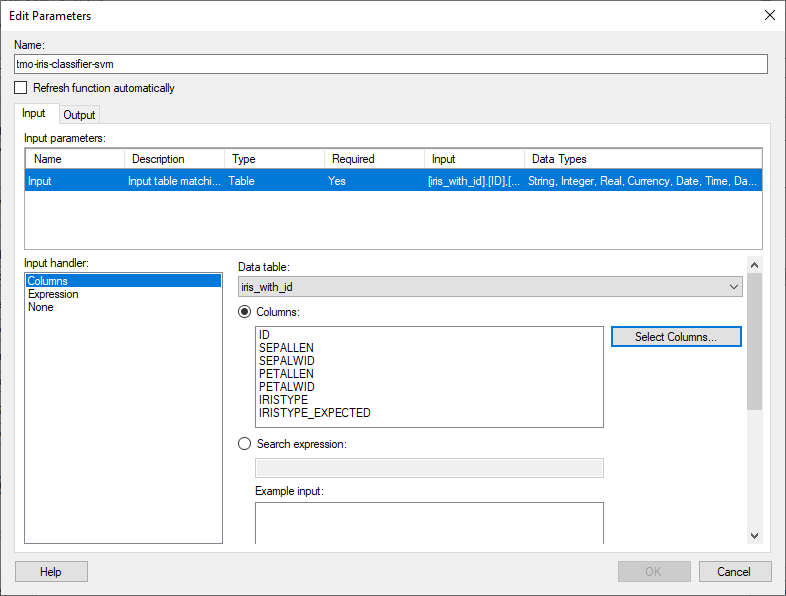Select the Search expression radio button

point(245,444)
